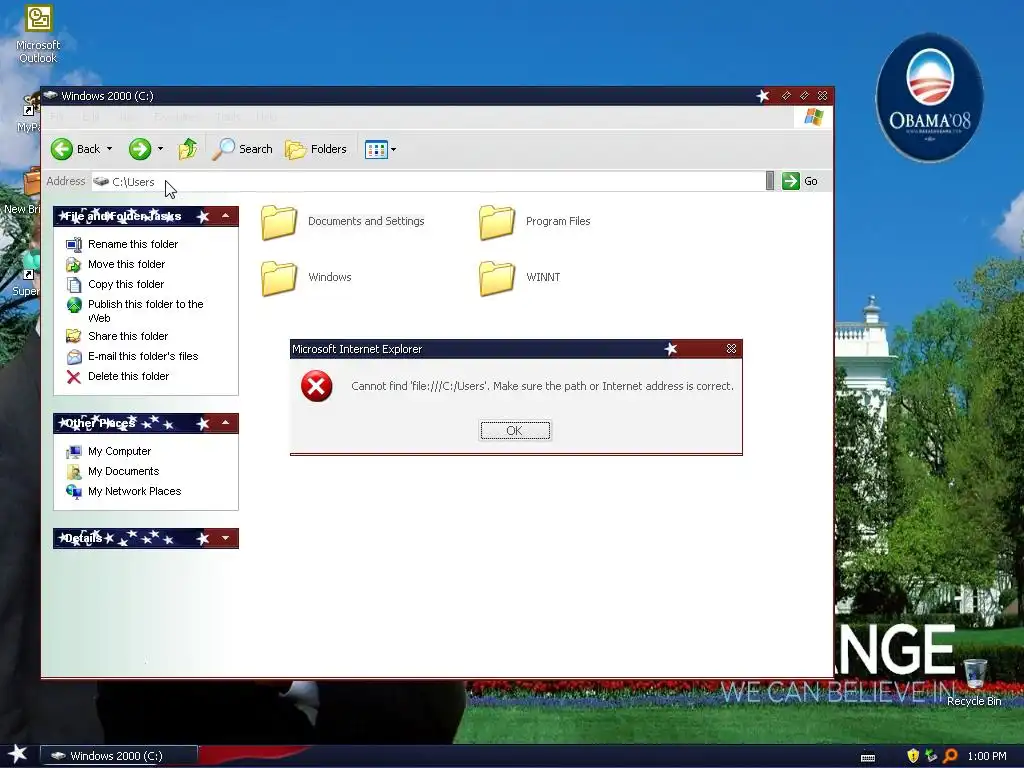Select the Documents and Settings folder
The height and width of the screenshot is (768, 1024).
(x=342, y=221)
